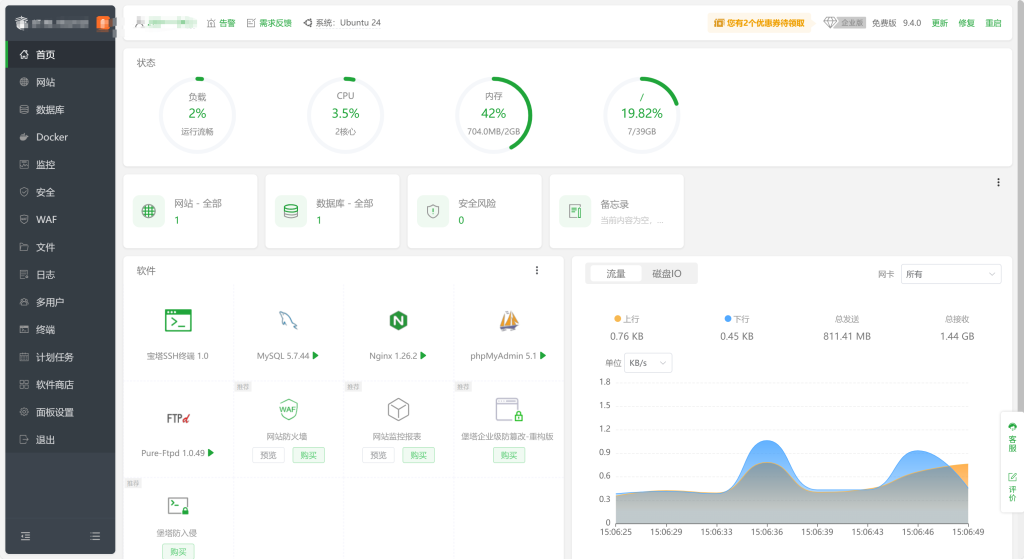The width and height of the screenshot is (1024, 559).
Task: Click 预览 under 网站防火墙
Action: click(x=268, y=455)
